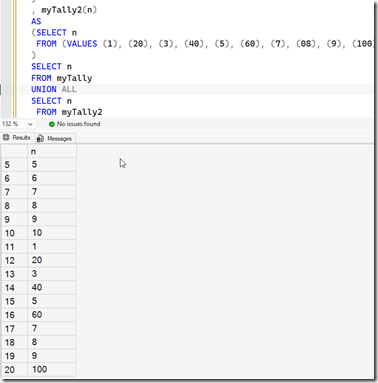This screenshot has height=383, width=378.
Task: Select row header 8 in results grid
Action: point(14,206)
